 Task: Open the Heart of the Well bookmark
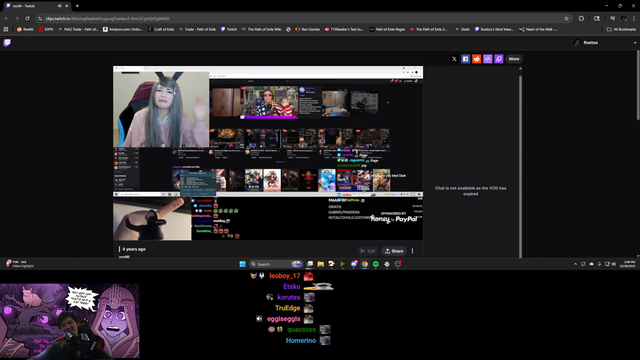(x=538, y=29)
